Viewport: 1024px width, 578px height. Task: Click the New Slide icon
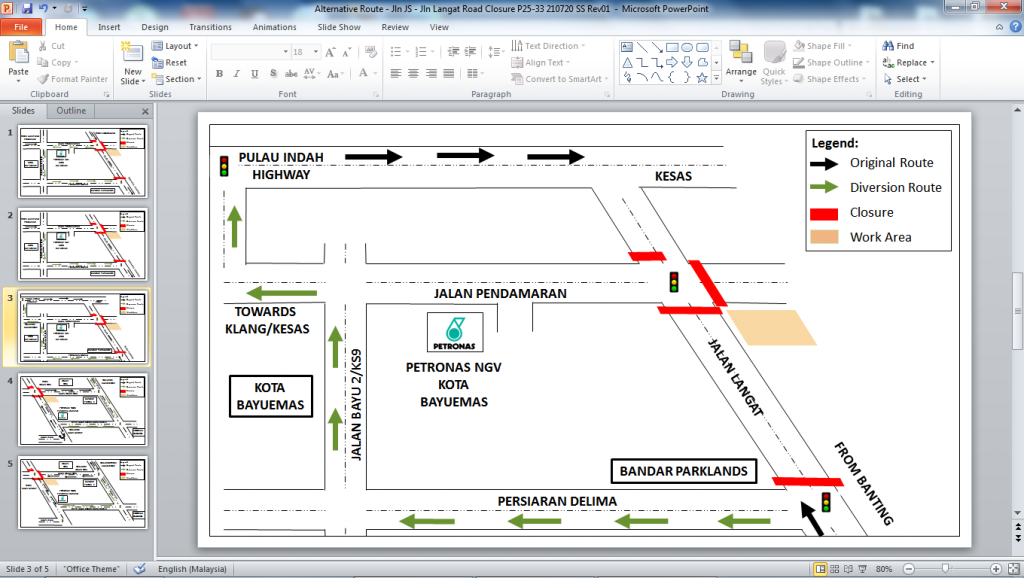pyautogui.click(x=132, y=55)
